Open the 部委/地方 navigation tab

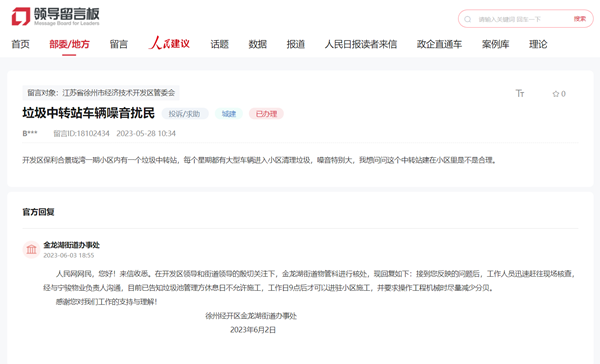pyautogui.click(x=69, y=44)
